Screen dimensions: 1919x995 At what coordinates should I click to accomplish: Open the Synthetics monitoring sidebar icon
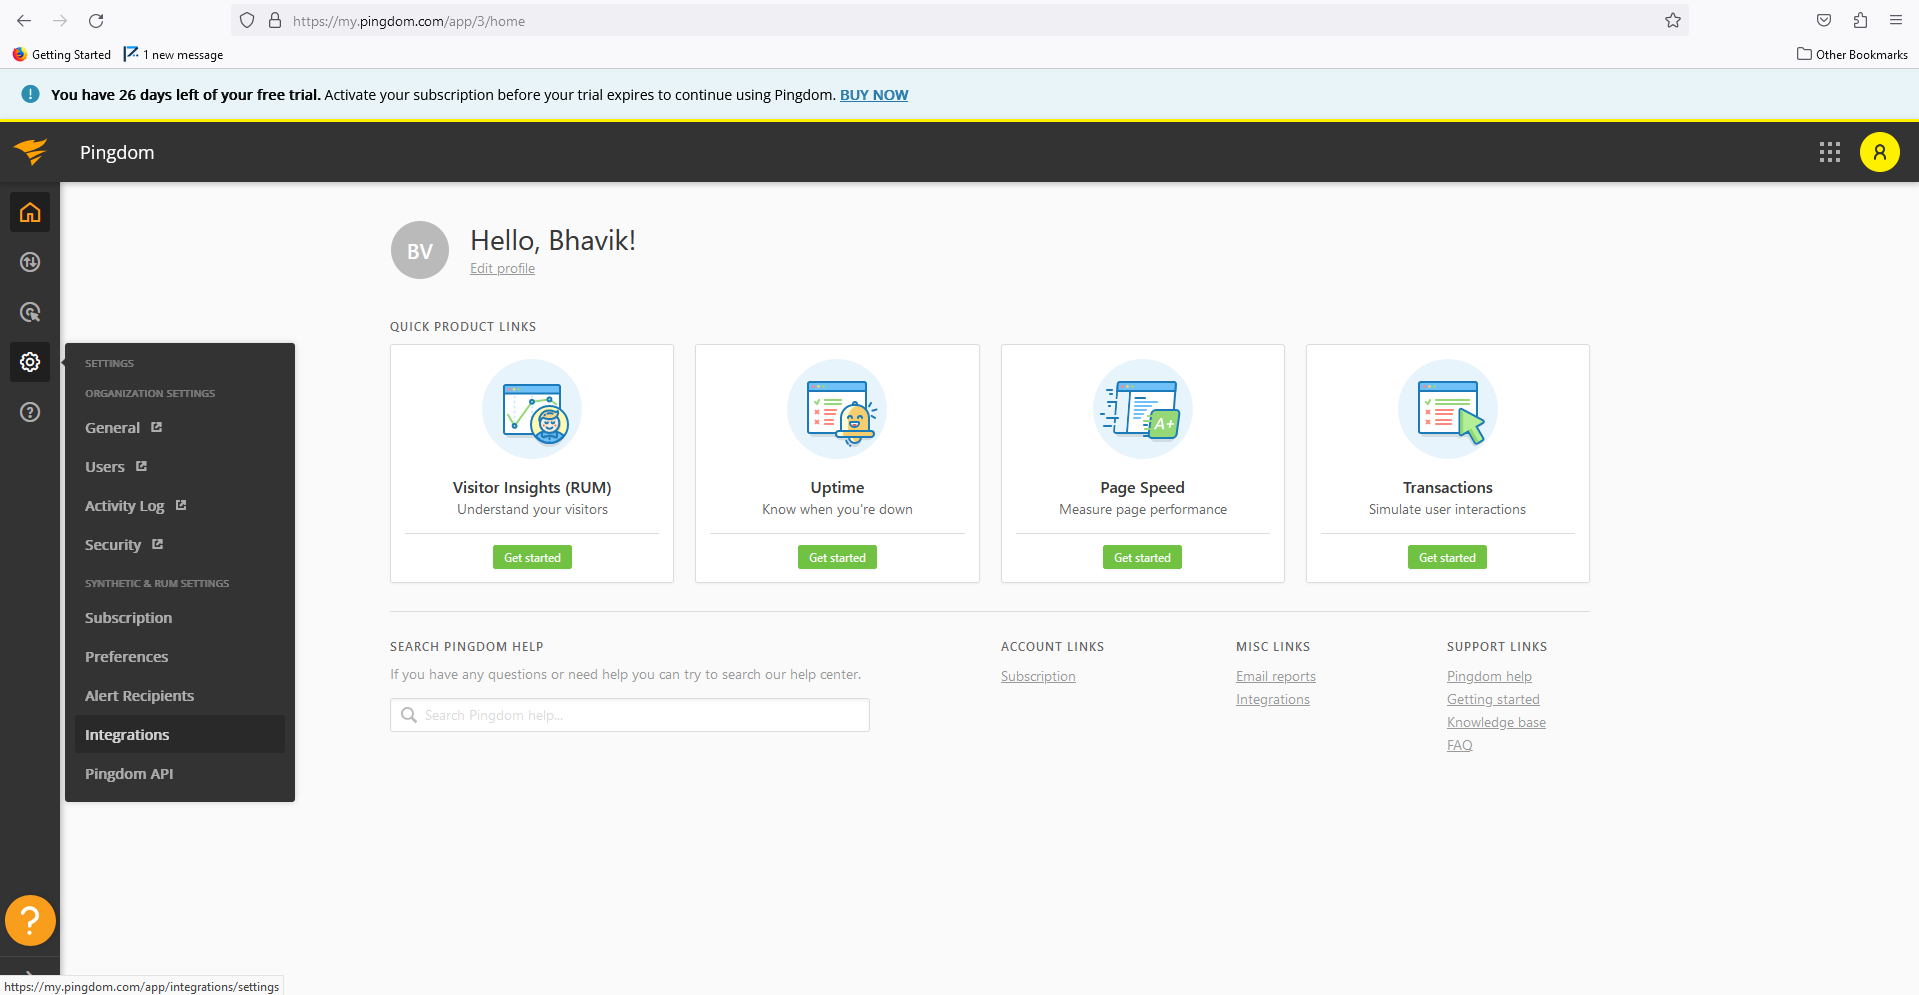point(30,262)
